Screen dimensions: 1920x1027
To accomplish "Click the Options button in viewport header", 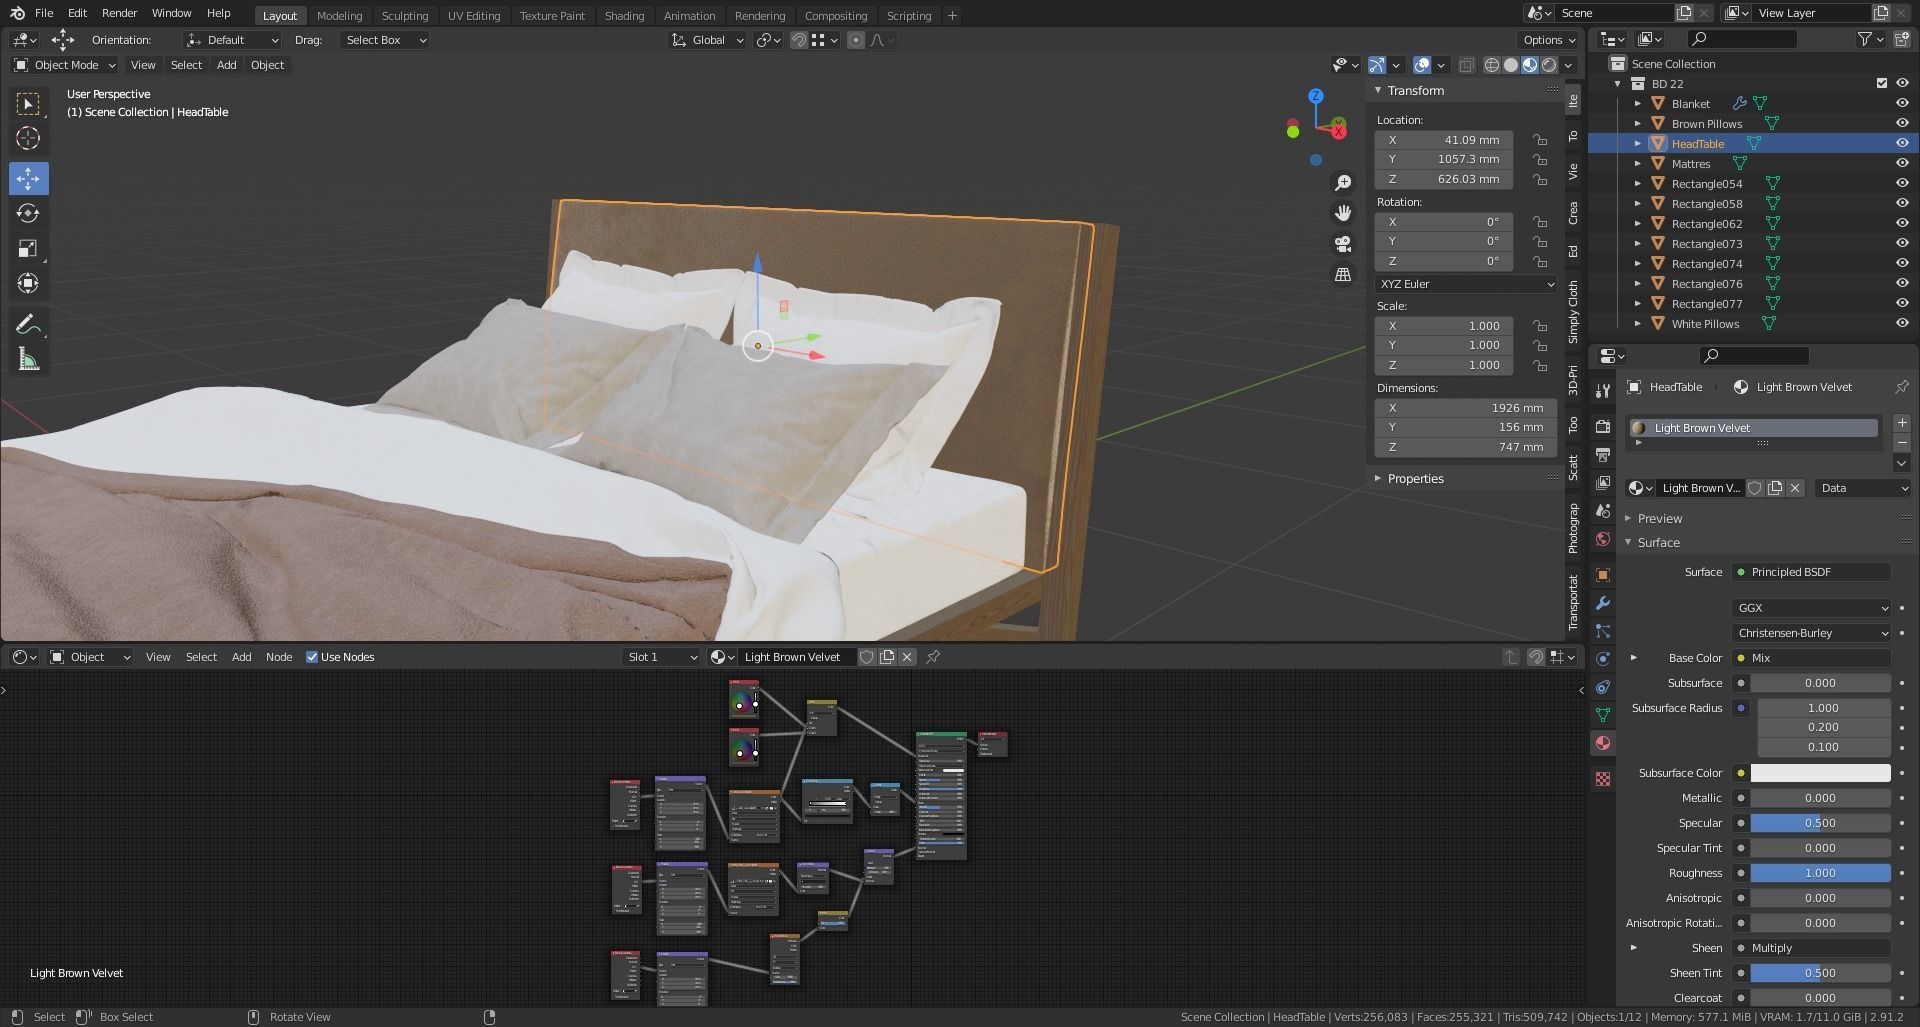I will tap(1548, 40).
